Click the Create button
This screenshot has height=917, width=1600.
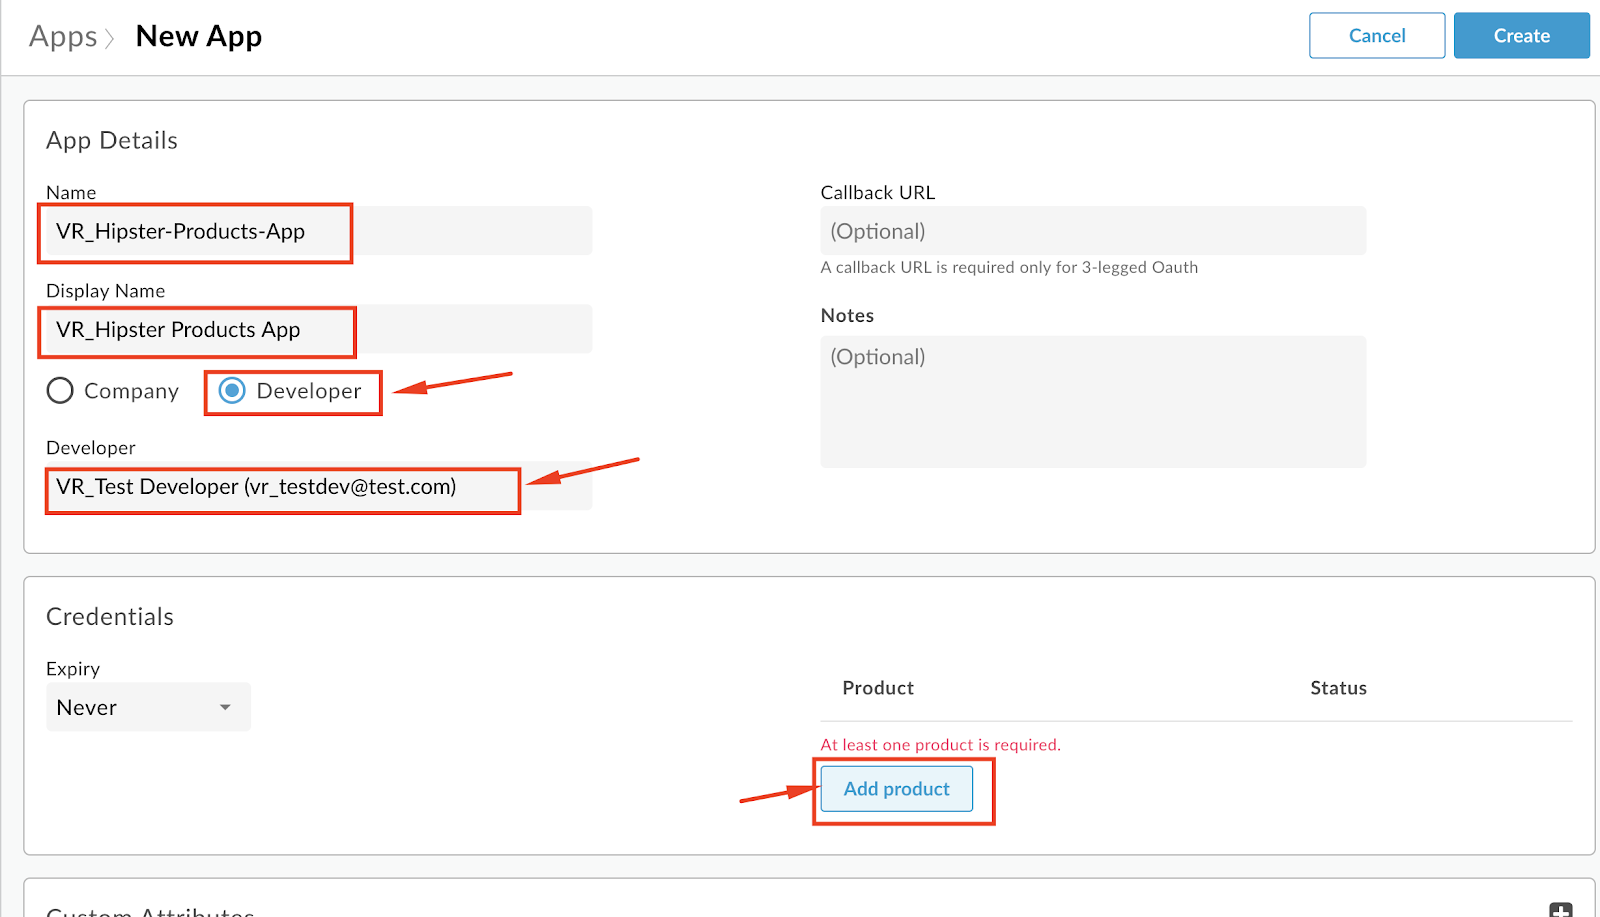1521,35
